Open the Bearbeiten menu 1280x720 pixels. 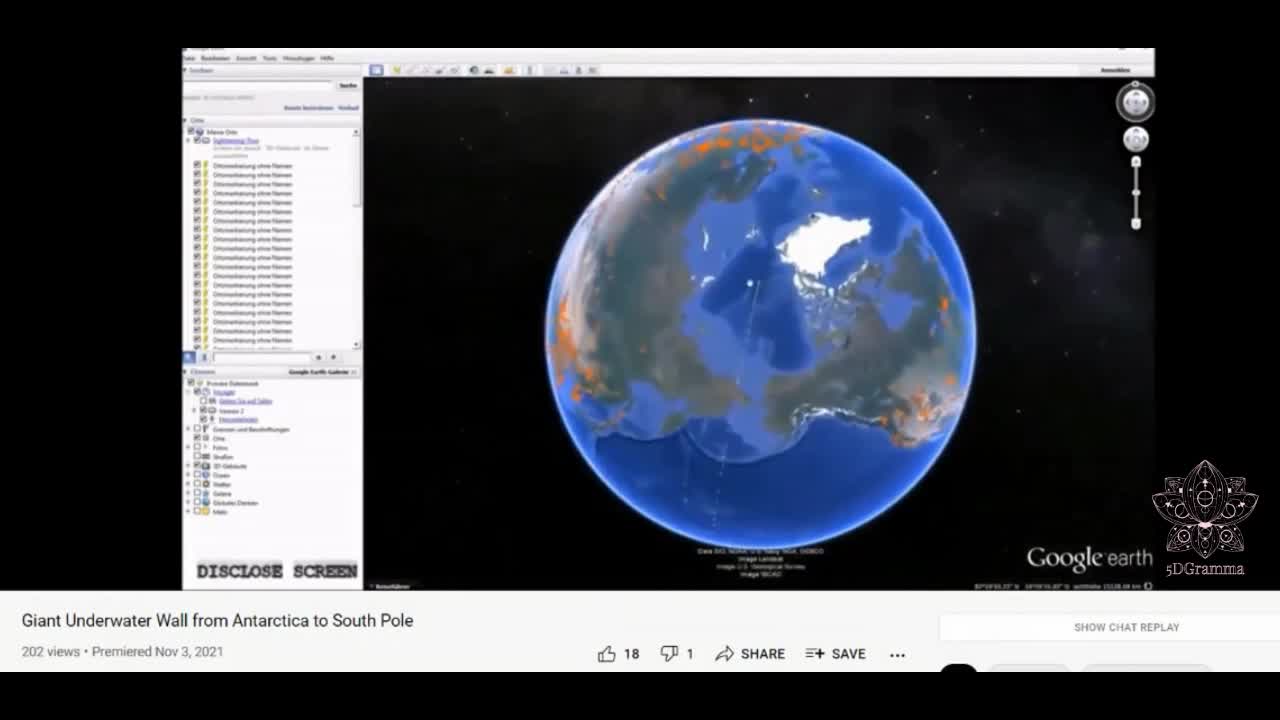215,58
